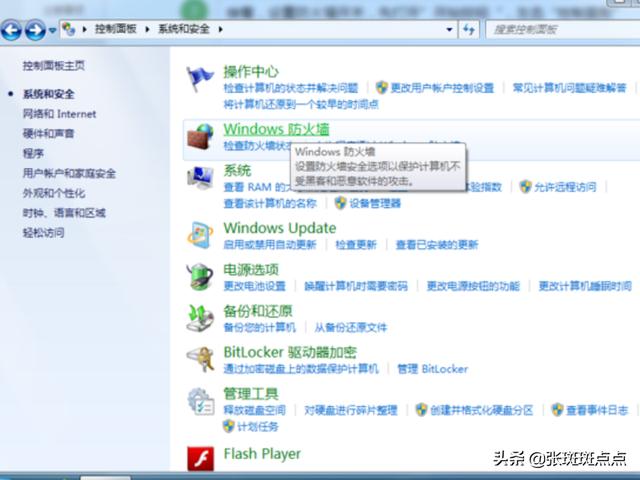Open BitLocker 驱动器加密 heading
The image size is (640, 480).
point(290,353)
